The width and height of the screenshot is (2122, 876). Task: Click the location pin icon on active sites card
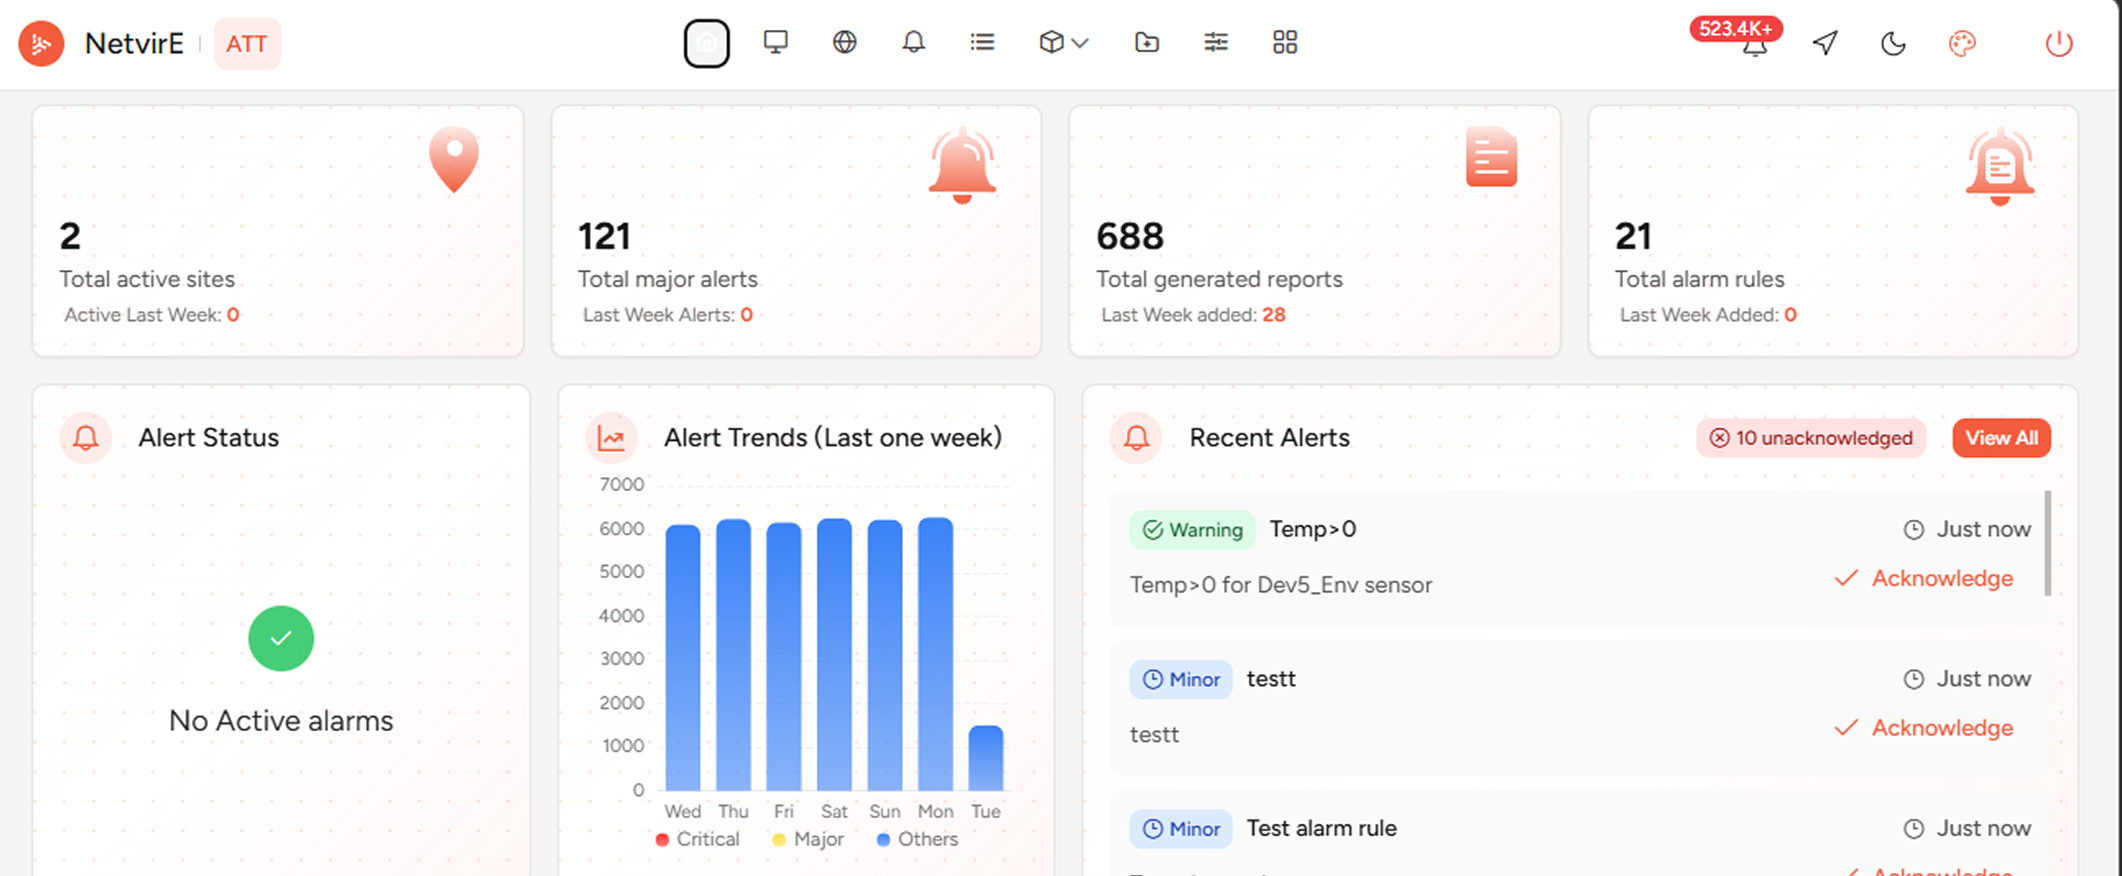(454, 159)
